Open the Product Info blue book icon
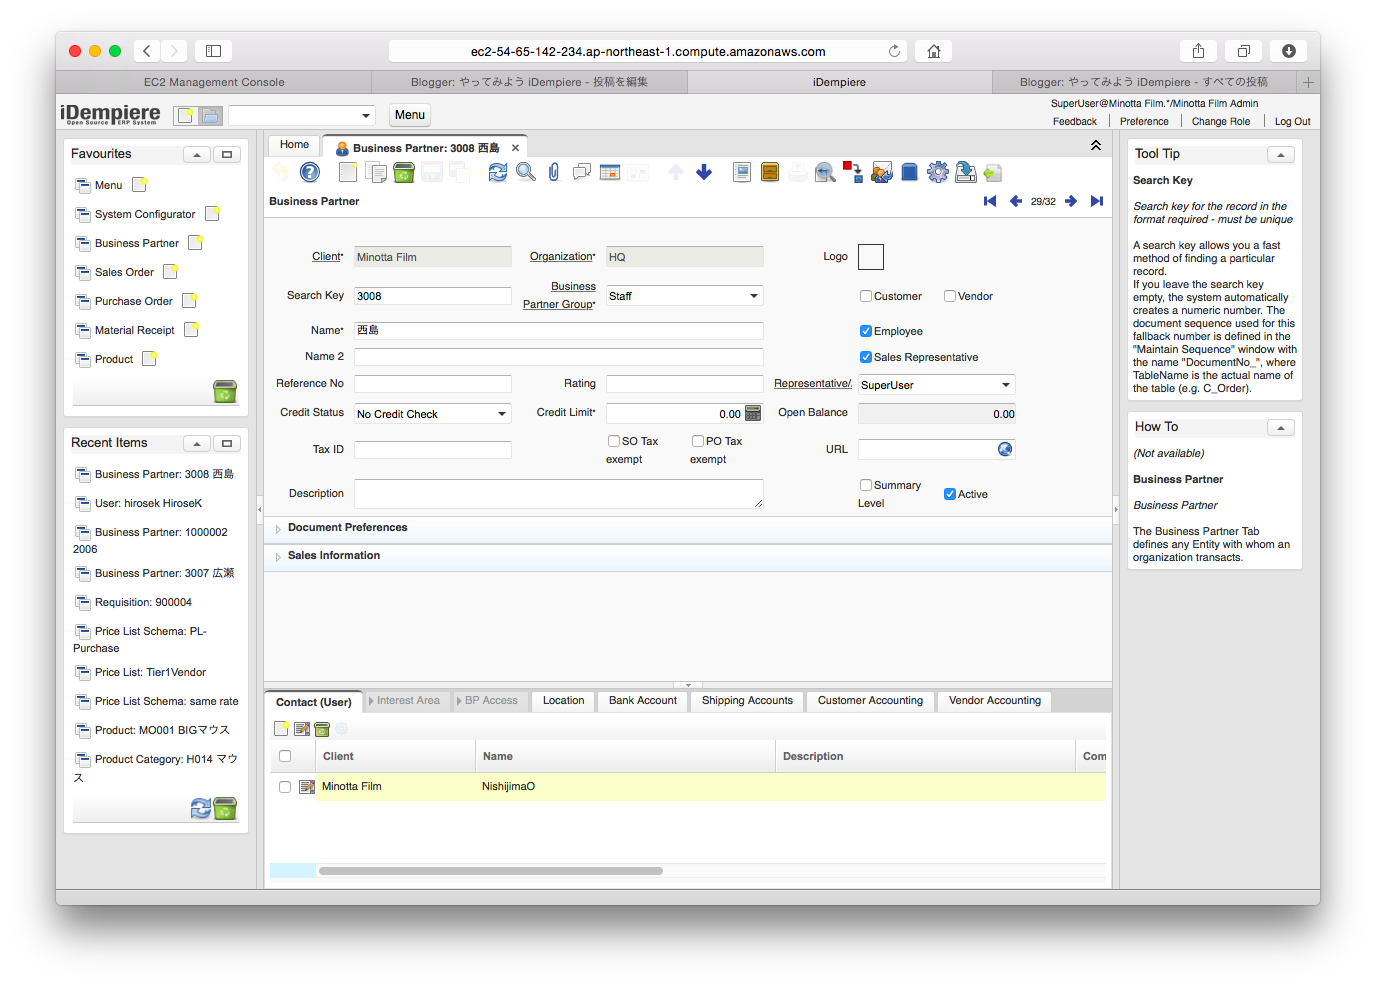1376x985 pixels. pyautogui.click(x=909, y=173)
